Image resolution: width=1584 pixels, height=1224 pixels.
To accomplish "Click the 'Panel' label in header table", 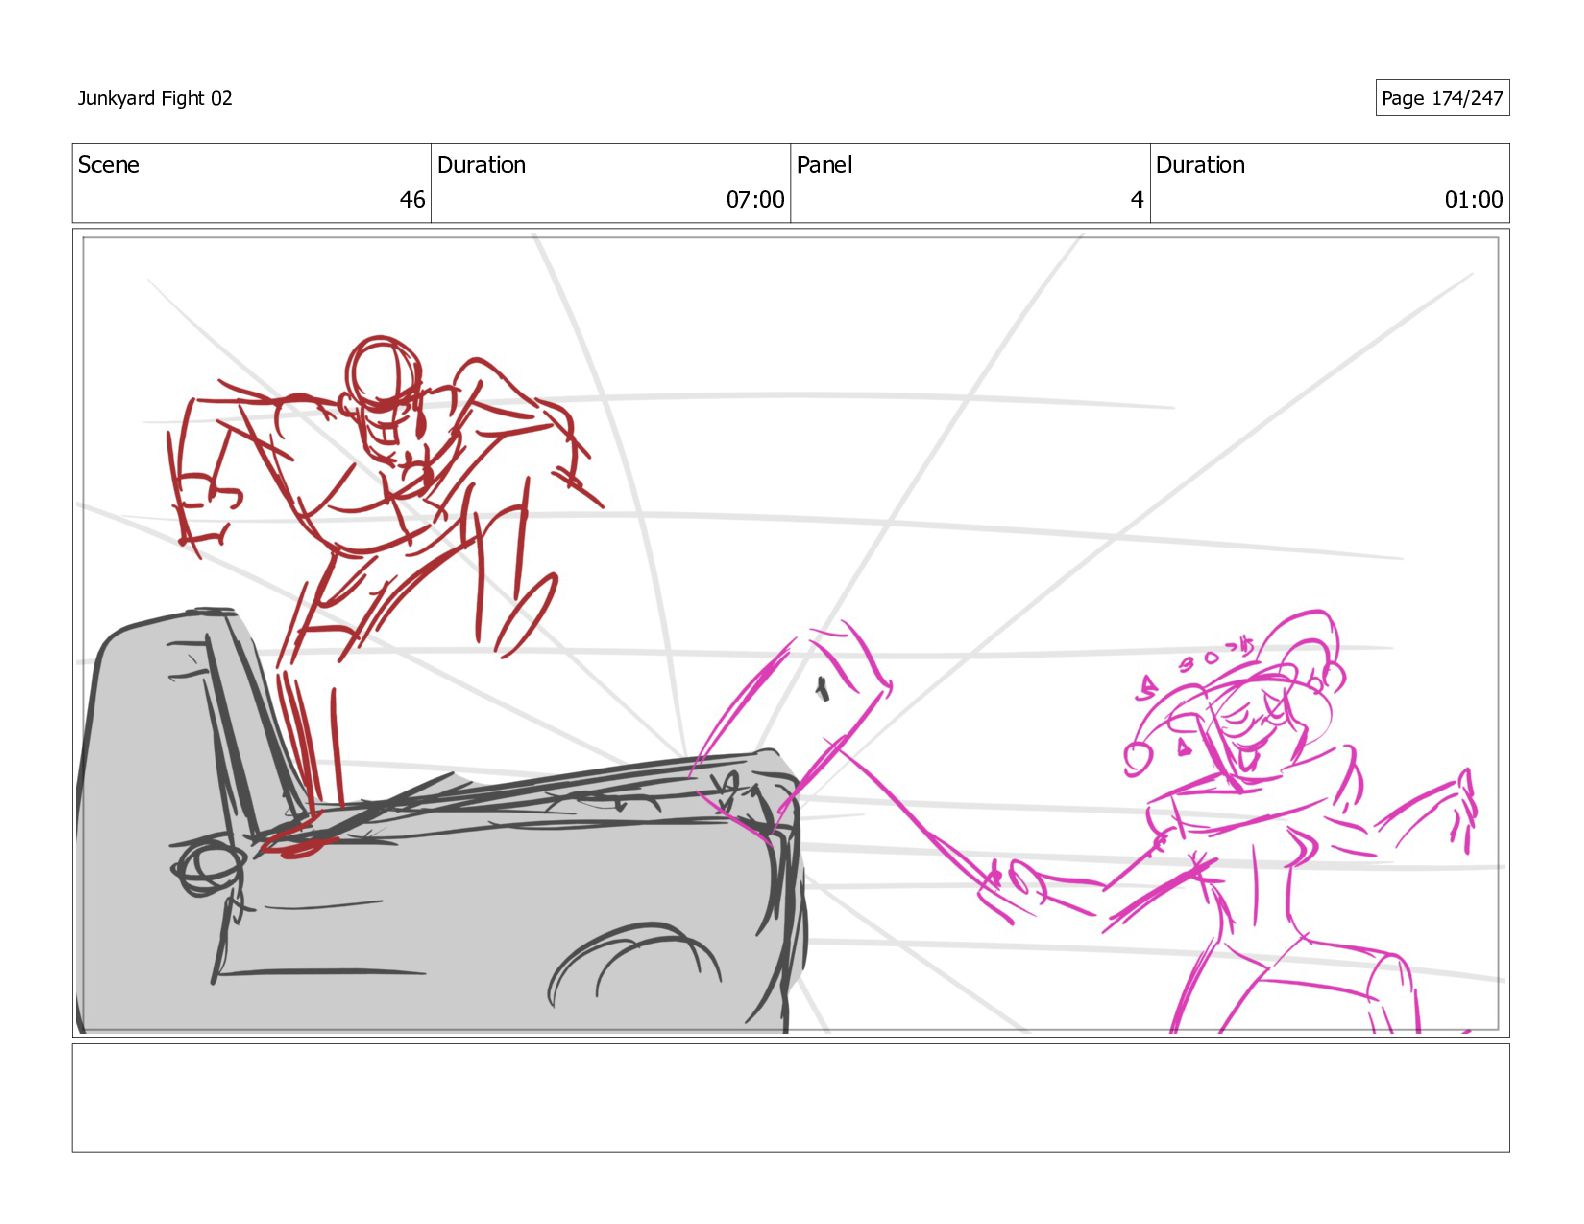I will coord(824,165).
